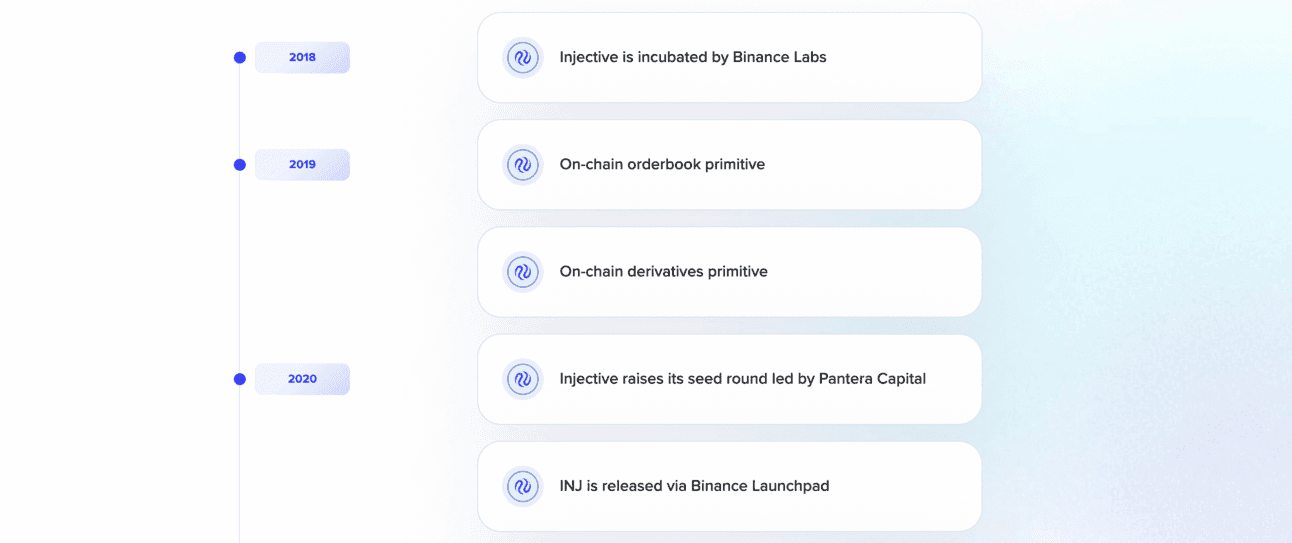This screenshot has width=1292, height=543.
Task: Select the 2020 year badge
Action: click(302, 379)
